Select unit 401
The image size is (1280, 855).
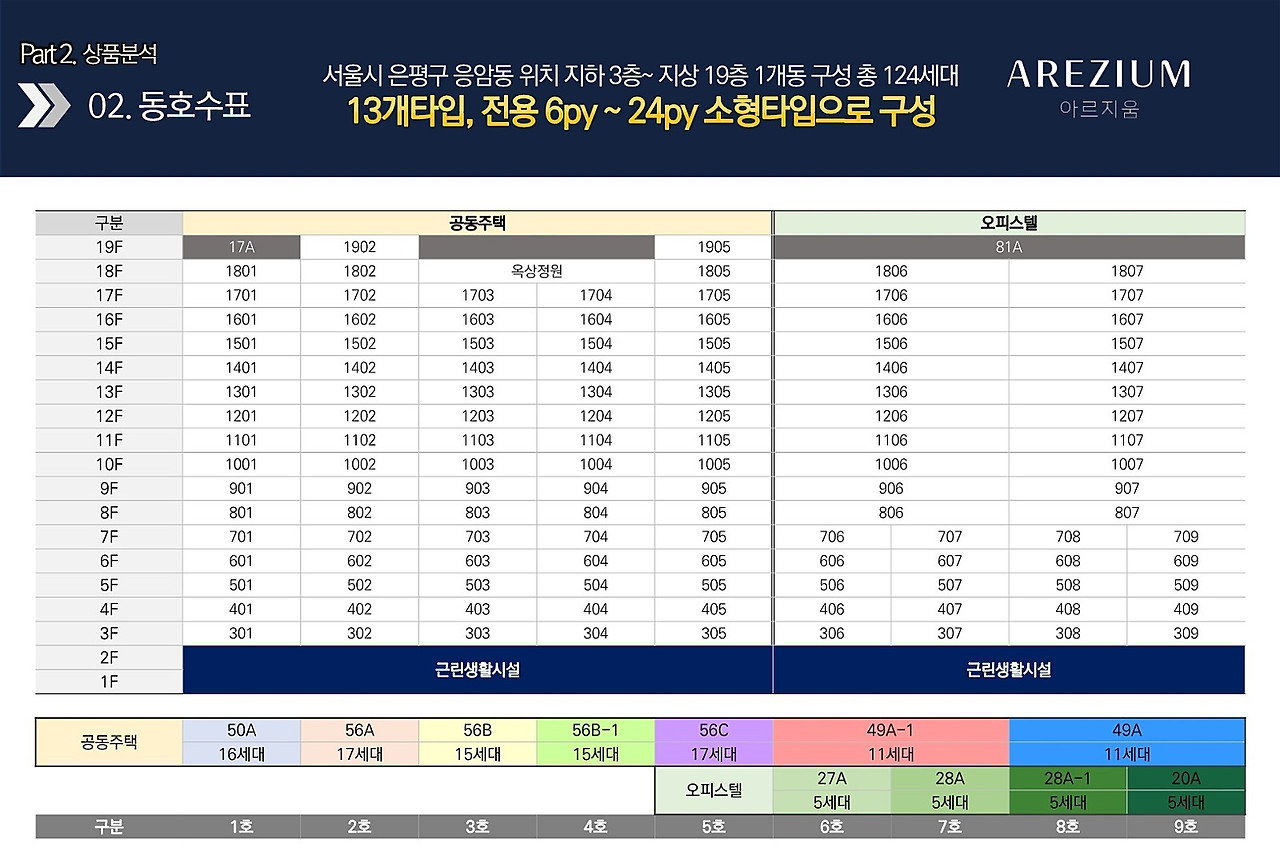point(241,609)
